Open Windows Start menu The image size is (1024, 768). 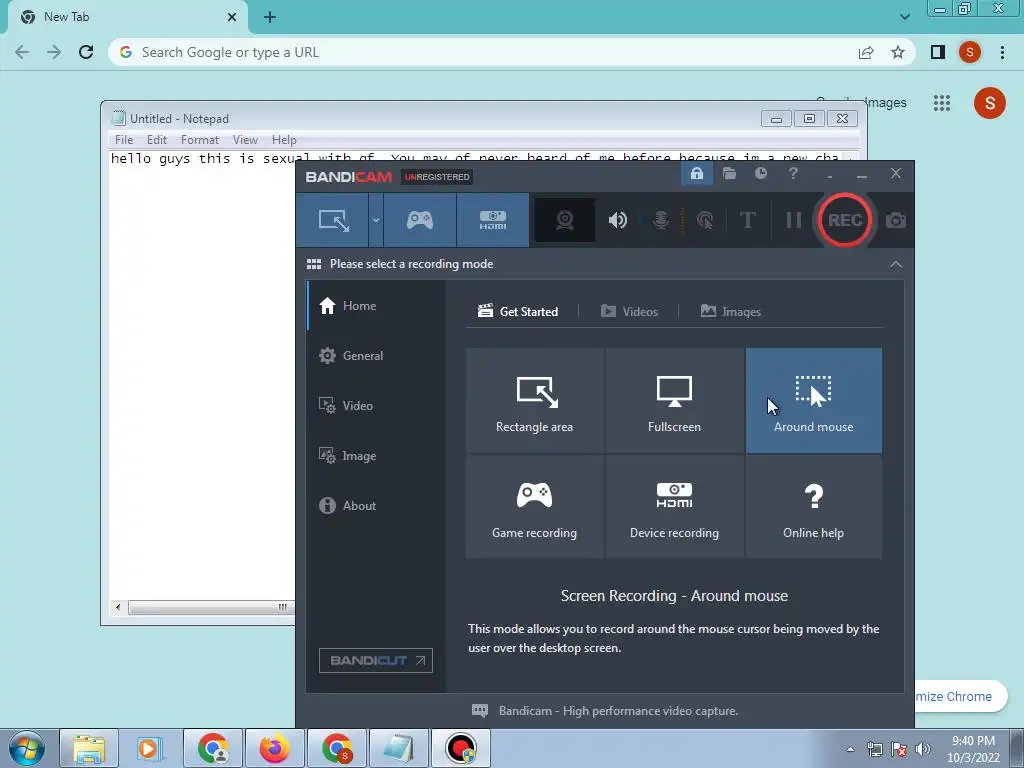26,748
